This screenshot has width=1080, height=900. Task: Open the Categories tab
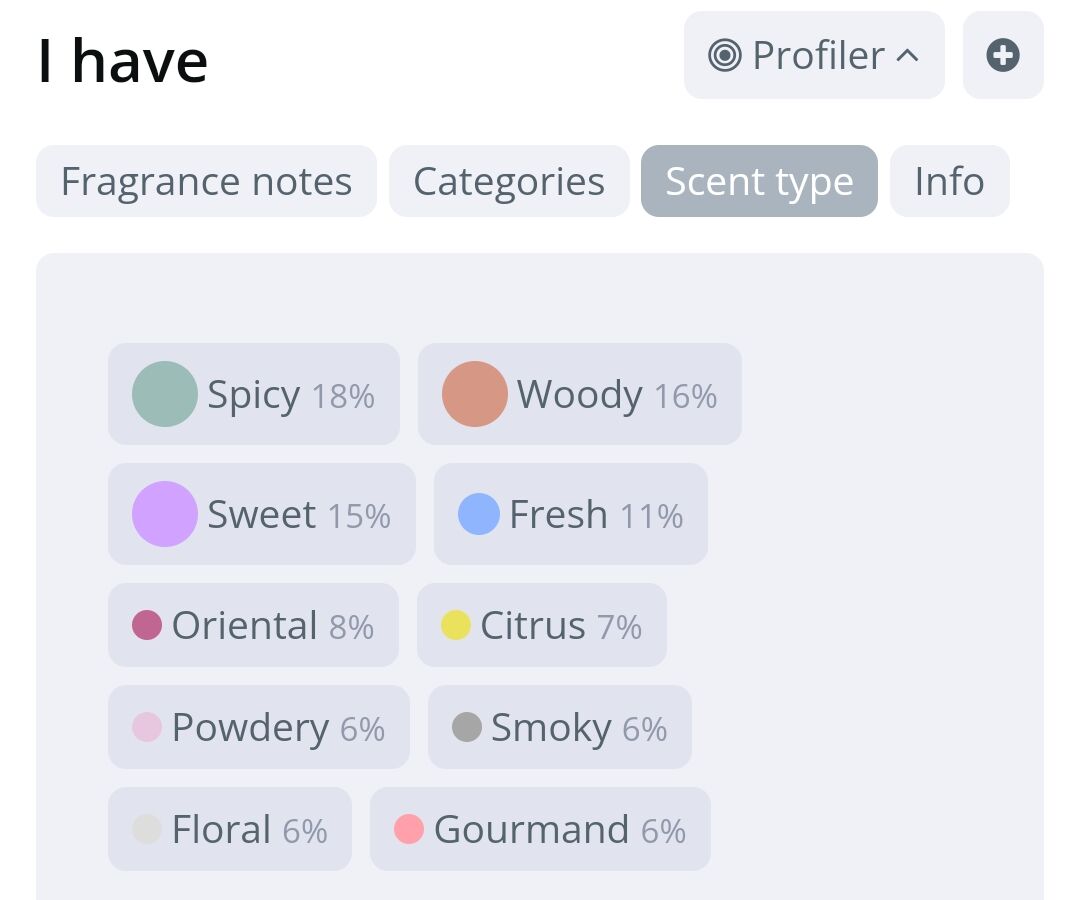(509, 181)
